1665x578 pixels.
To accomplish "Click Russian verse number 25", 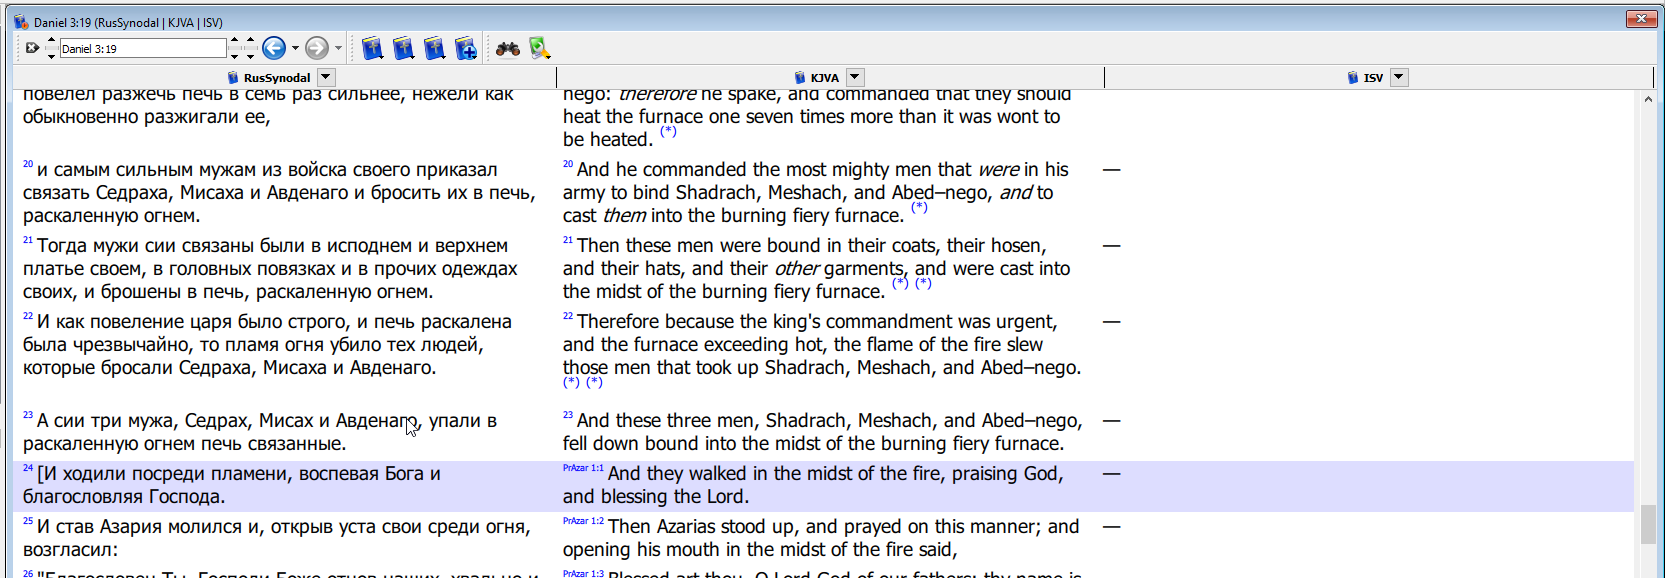I will (x=28, y=521).
